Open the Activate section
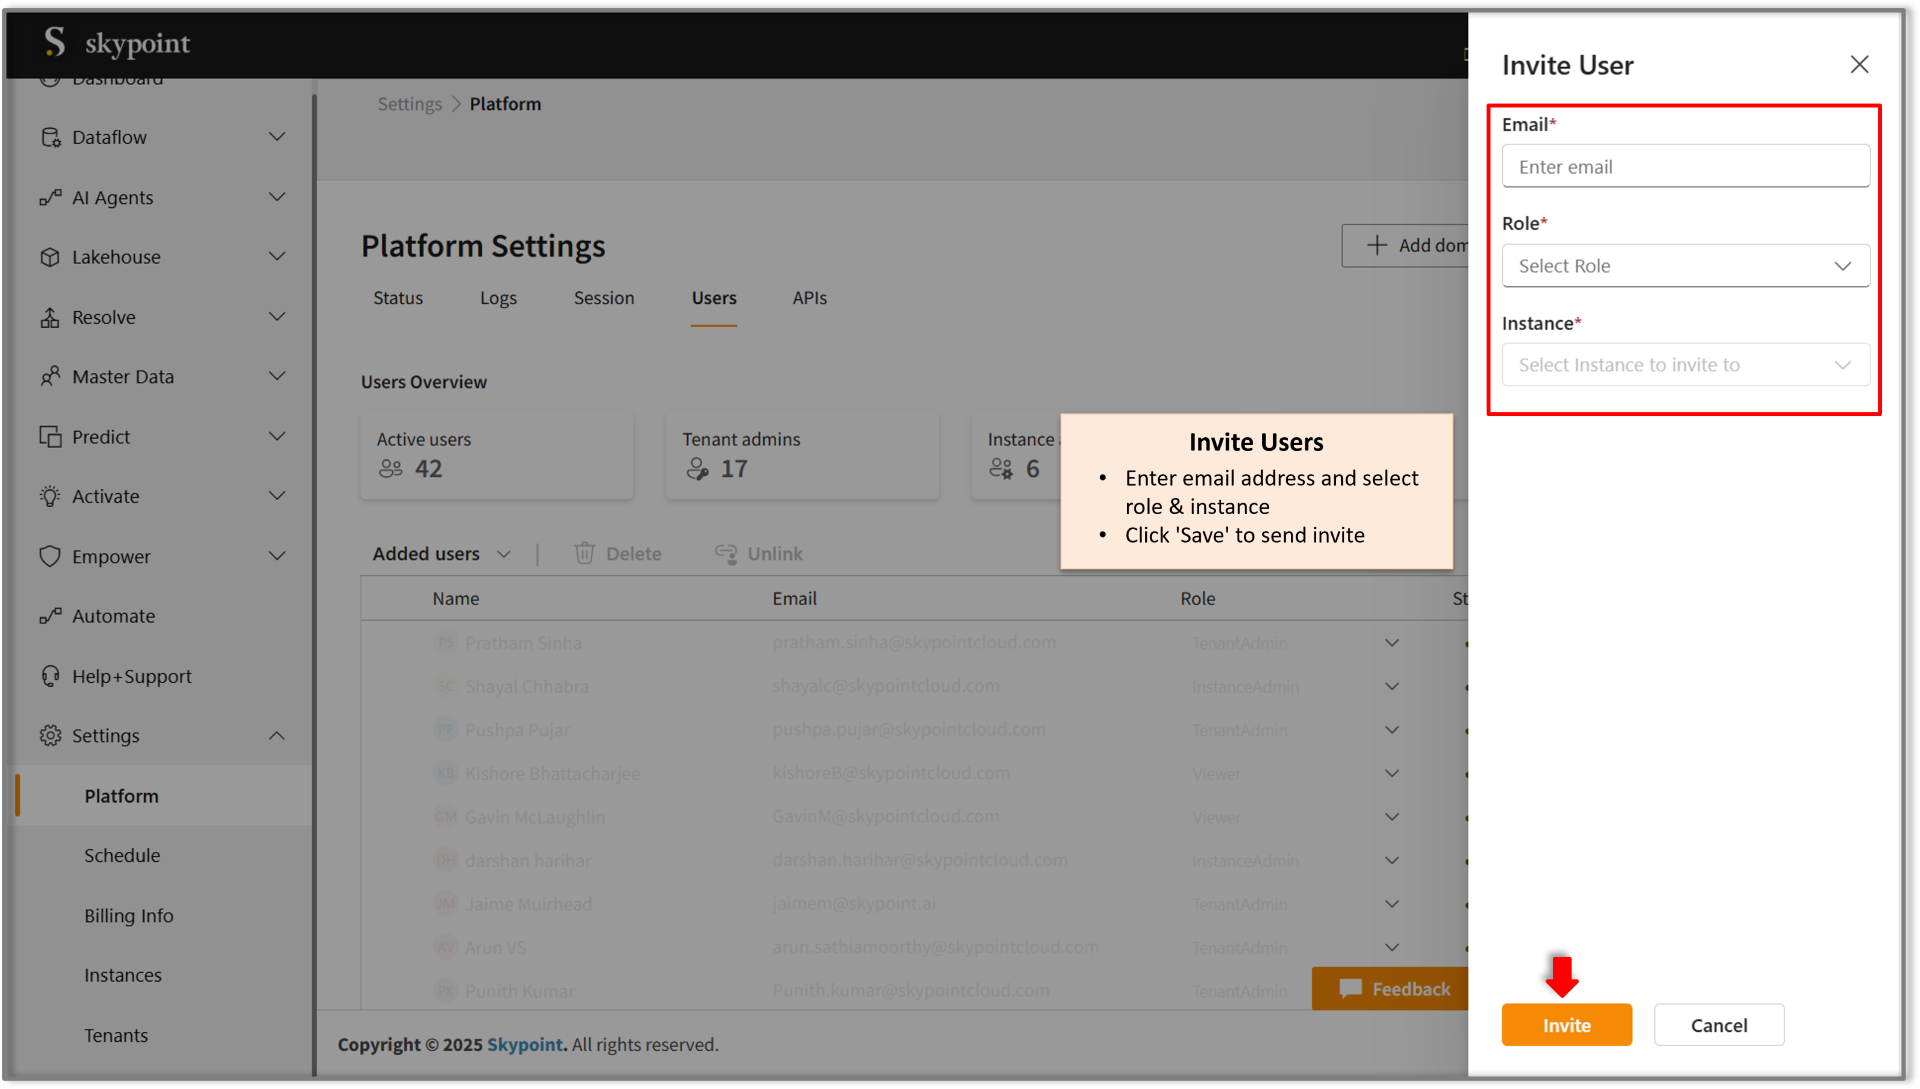Viewport: 1920px width, 1089px height. pyautogui.click(x=51, y=496)
